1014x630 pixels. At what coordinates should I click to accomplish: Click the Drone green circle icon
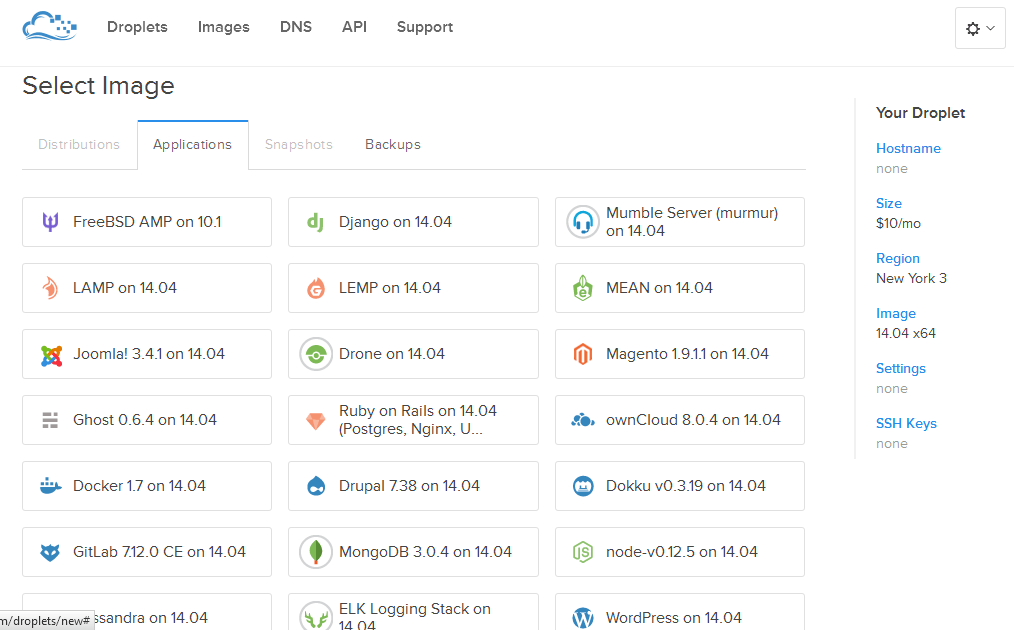point(316,354)
